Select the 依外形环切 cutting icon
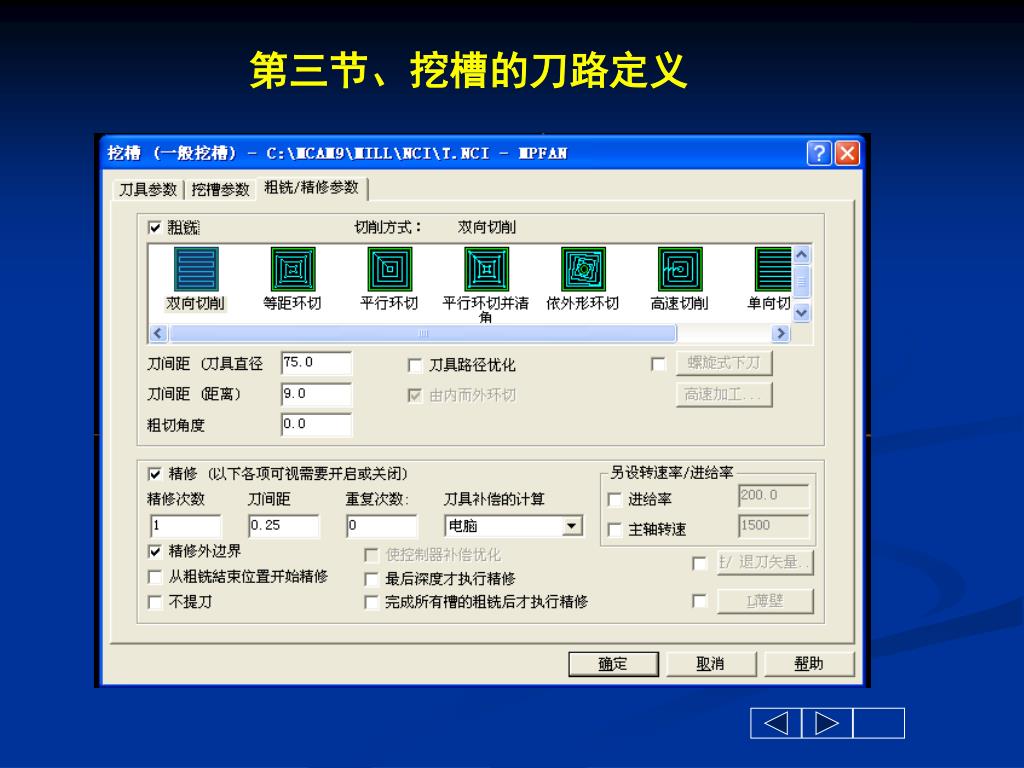 (x=583, y=269)
